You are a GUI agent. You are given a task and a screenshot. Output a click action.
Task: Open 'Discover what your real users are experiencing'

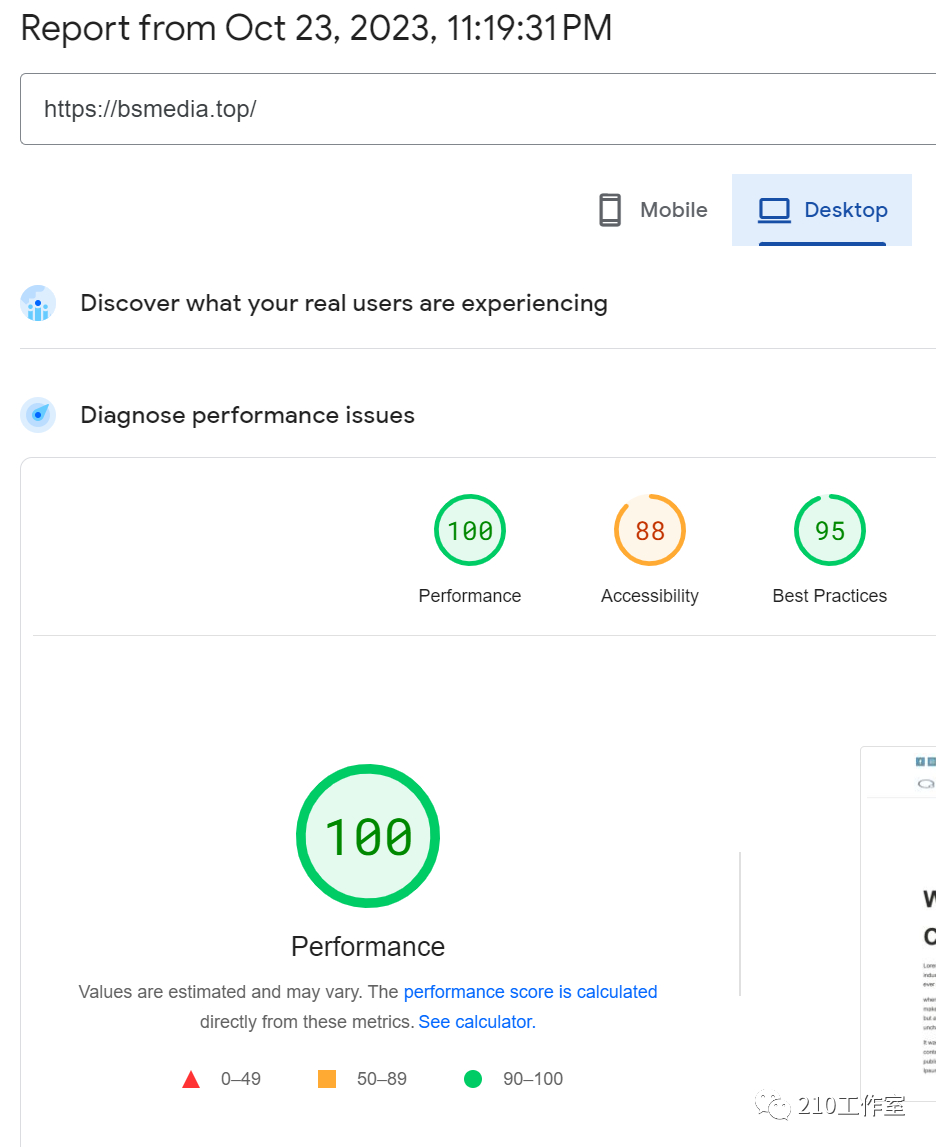coord(344,303)
